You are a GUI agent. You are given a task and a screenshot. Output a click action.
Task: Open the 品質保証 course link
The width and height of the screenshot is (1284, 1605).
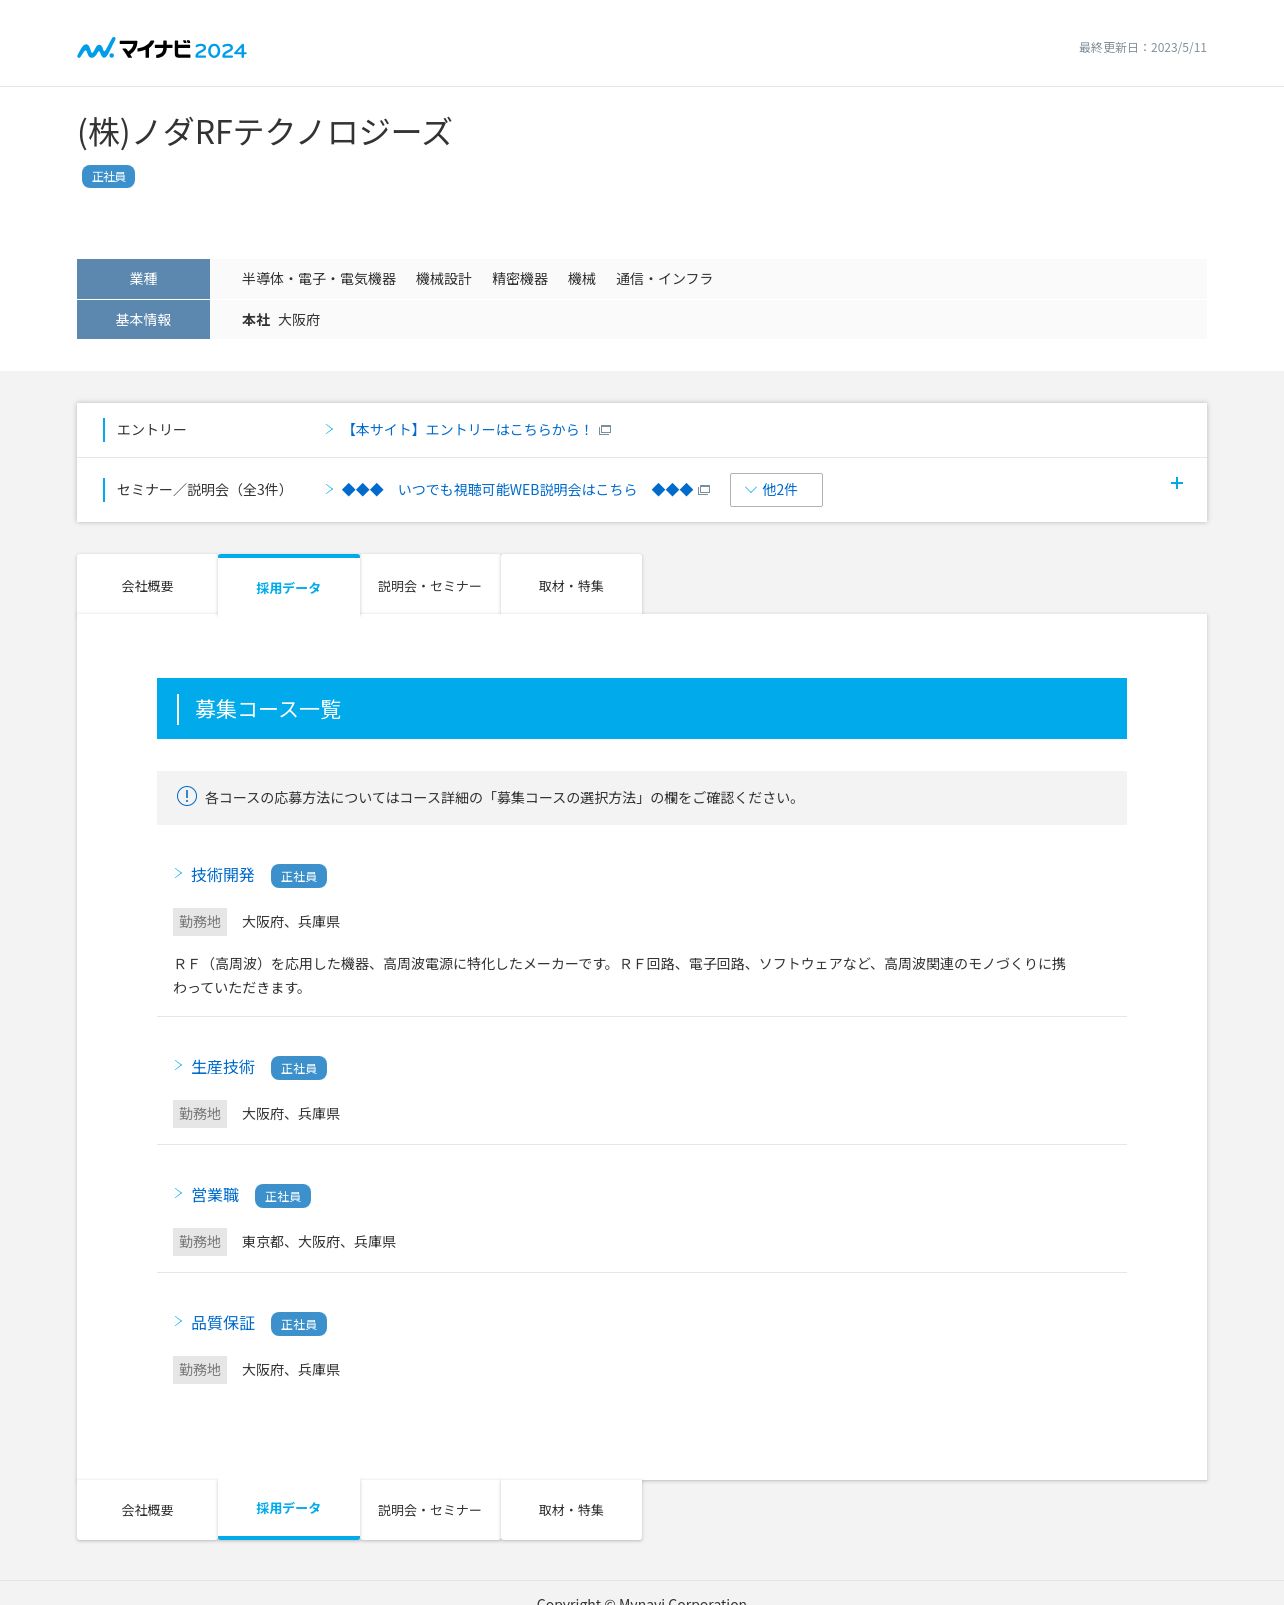click(223, 1323)
